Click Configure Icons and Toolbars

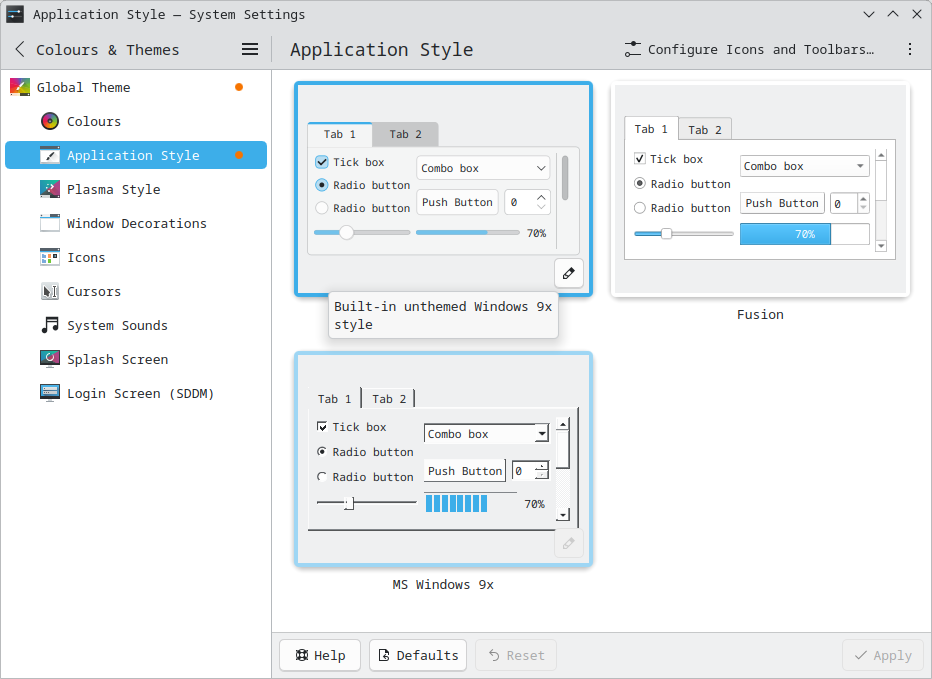(749, 49)
